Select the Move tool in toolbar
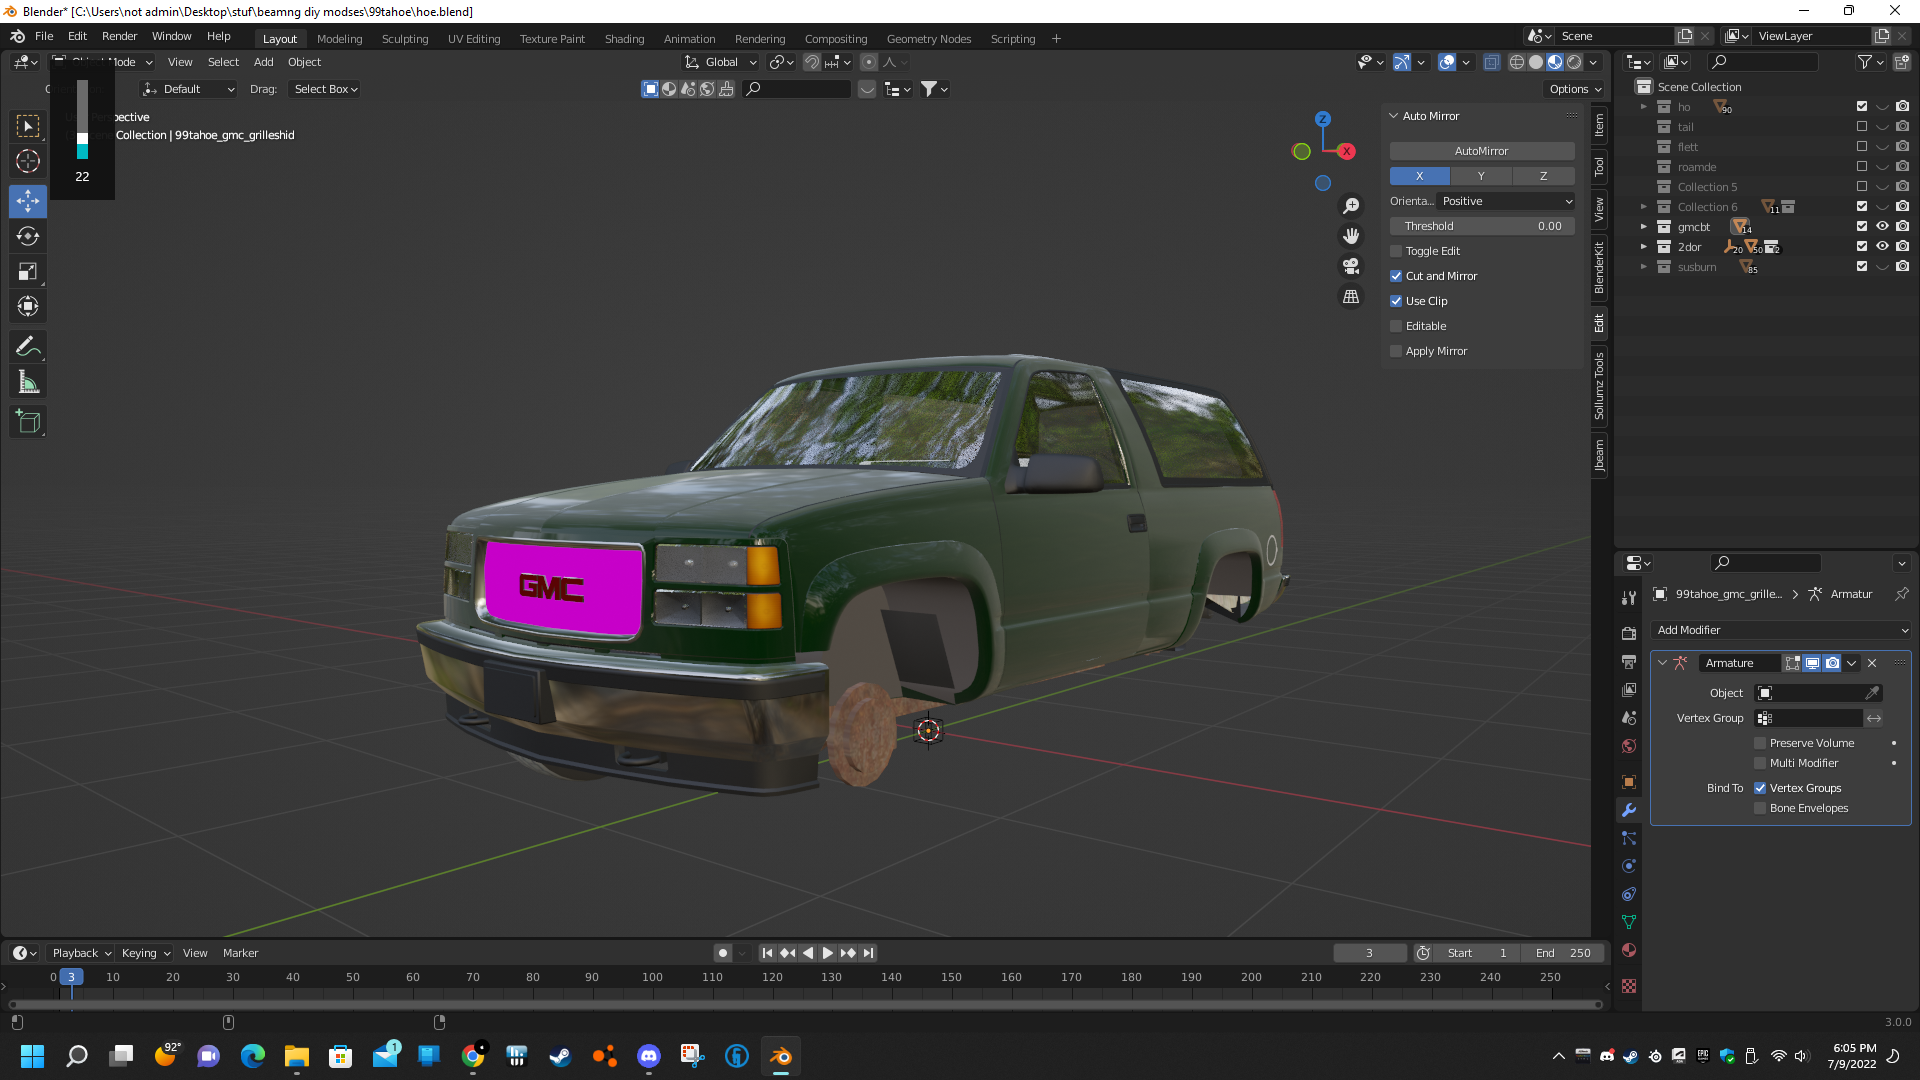The width and height of the screenshot is (1920, 1080). coord(28,201)
